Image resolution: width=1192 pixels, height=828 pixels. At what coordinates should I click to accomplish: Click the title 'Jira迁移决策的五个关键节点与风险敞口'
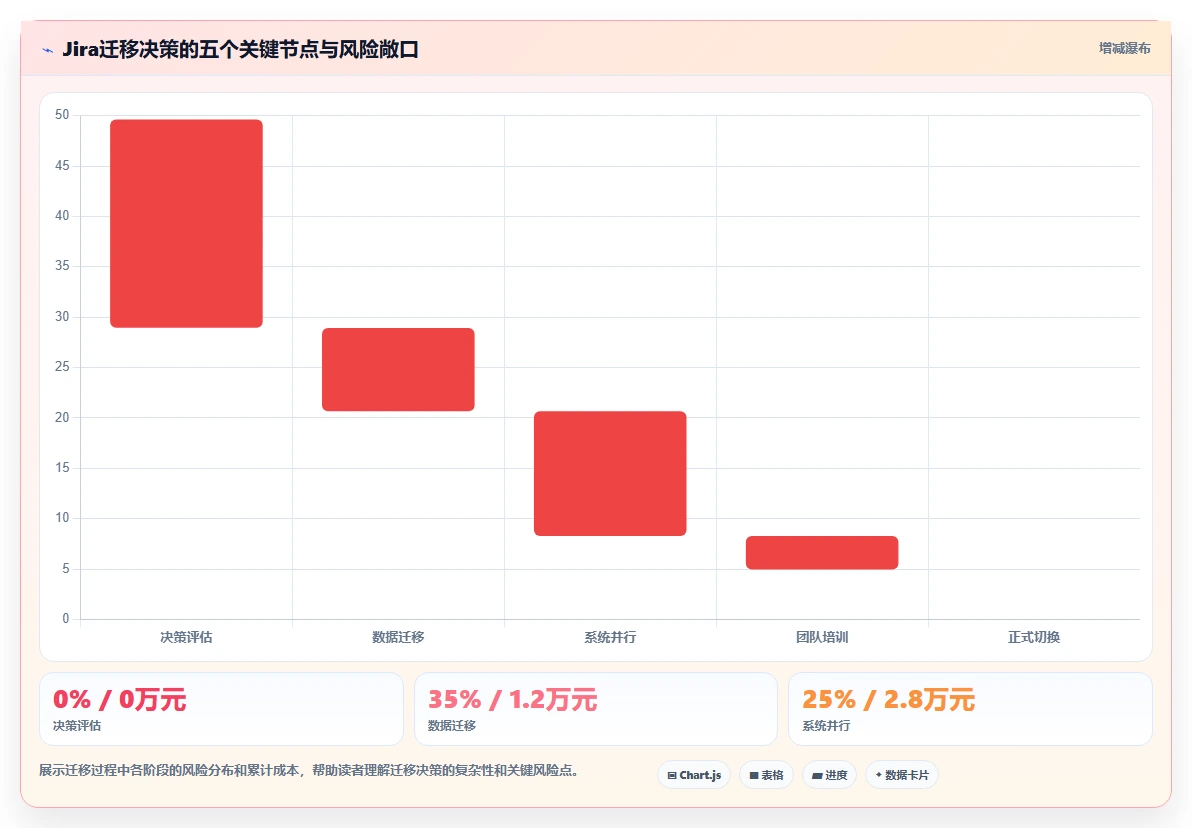tap(240, 50)
